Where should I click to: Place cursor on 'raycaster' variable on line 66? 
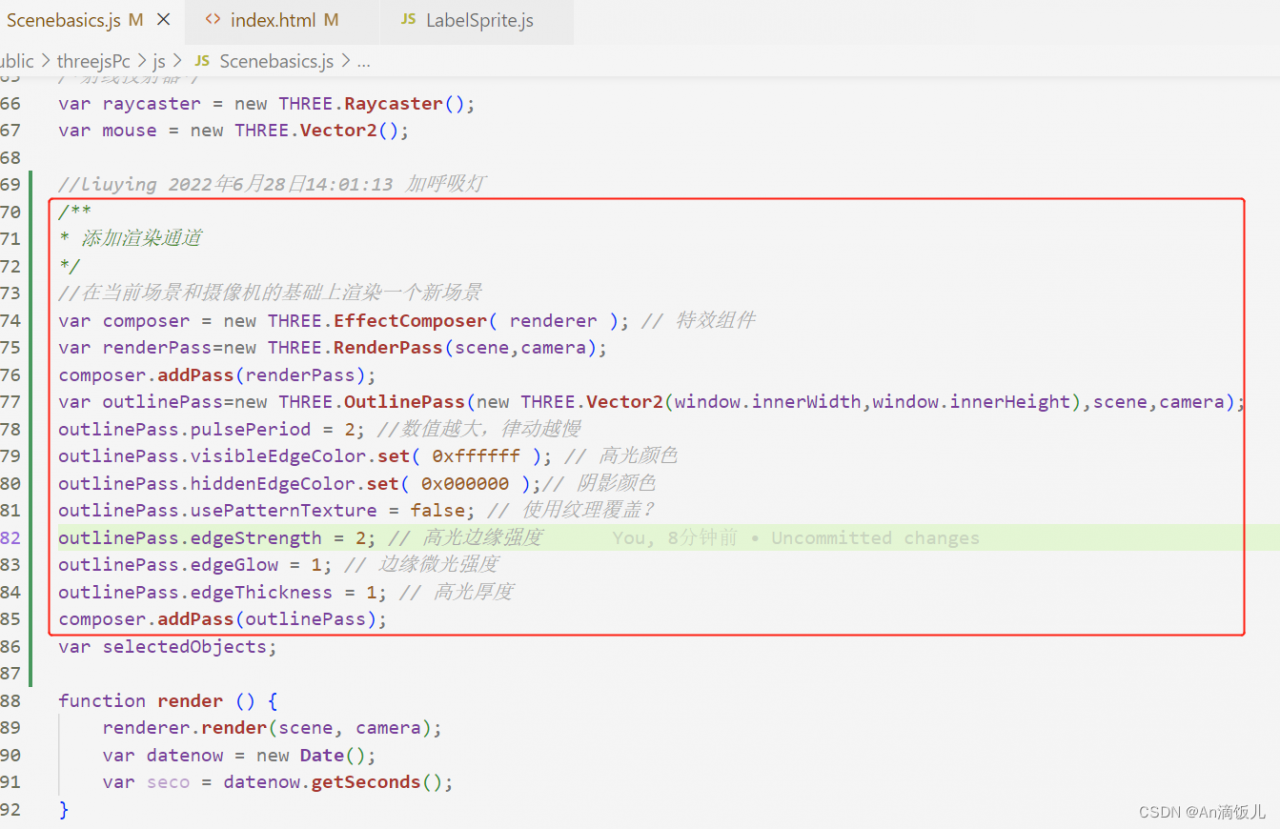click(x=152, y=103)
